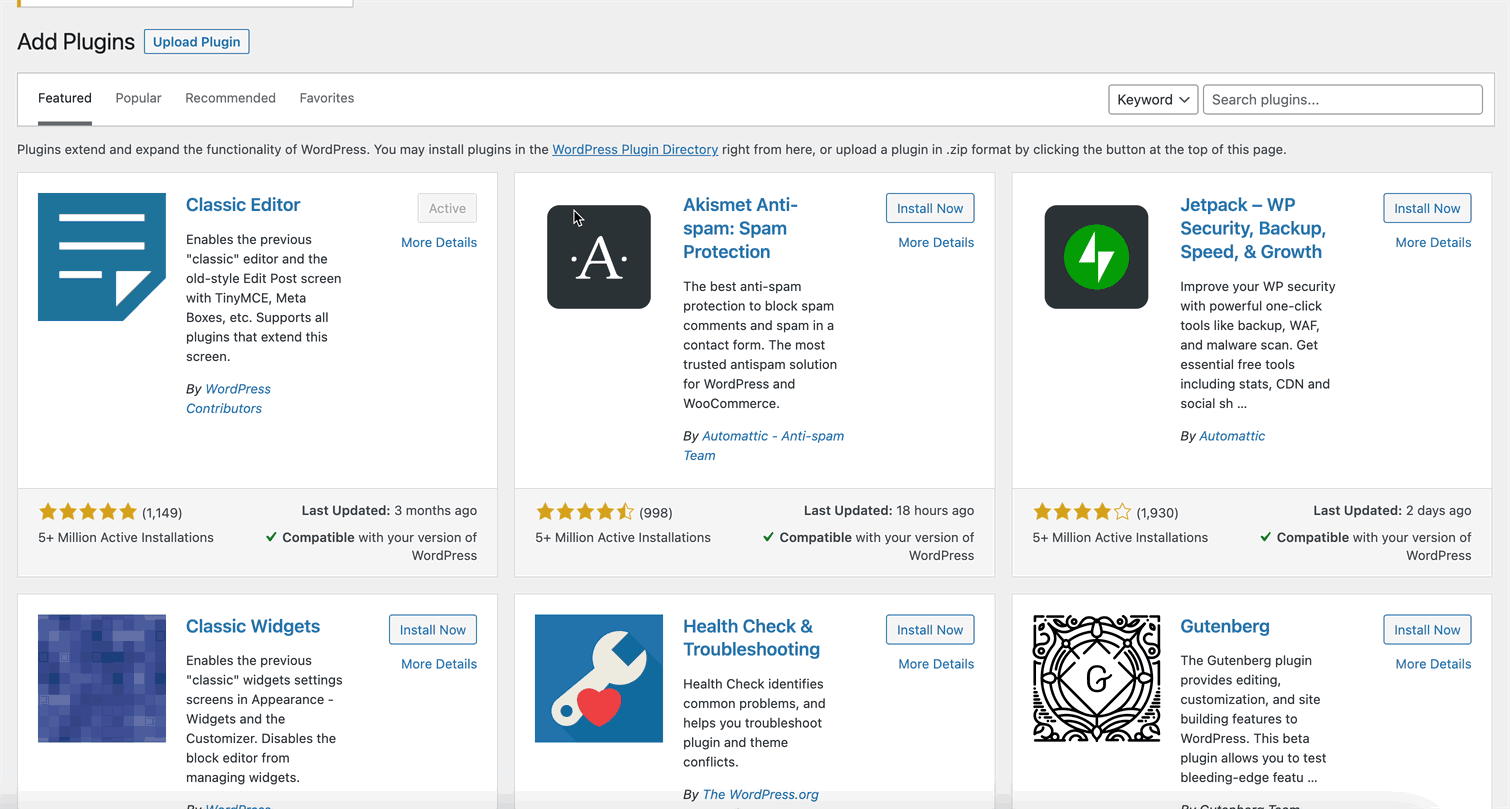Image resolution: width=1510 pixels, height=809 pixels.
Task: Click the Upload Plugin button
Action: tap(196, 41)
